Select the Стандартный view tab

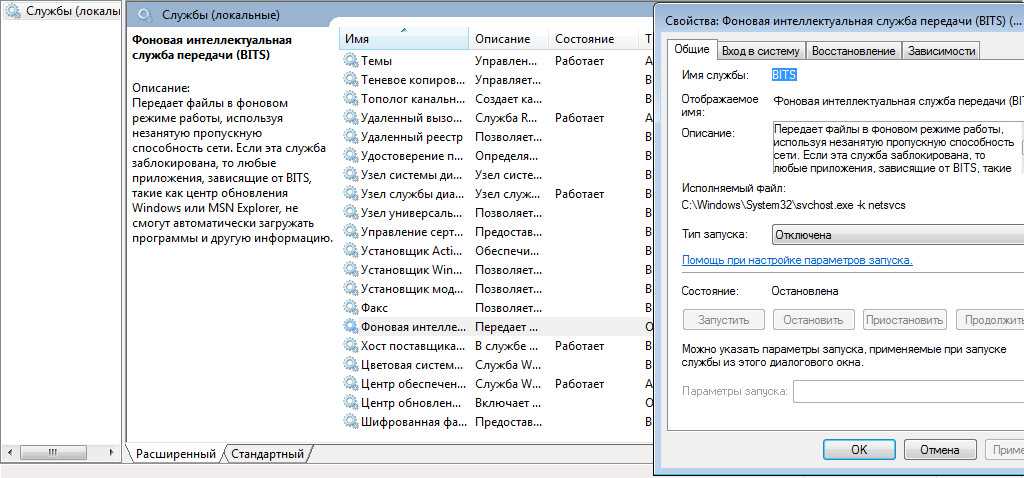click(x=268, y=453)
